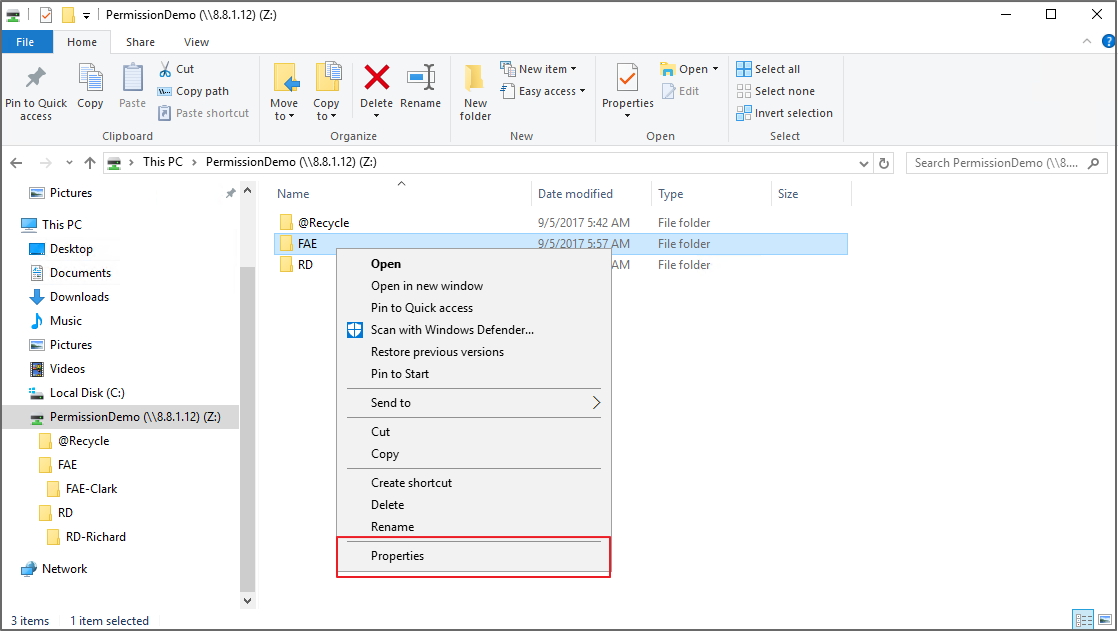Open FAE-Clark folder in tree
Screen dimensions: 1118x631
91,489
